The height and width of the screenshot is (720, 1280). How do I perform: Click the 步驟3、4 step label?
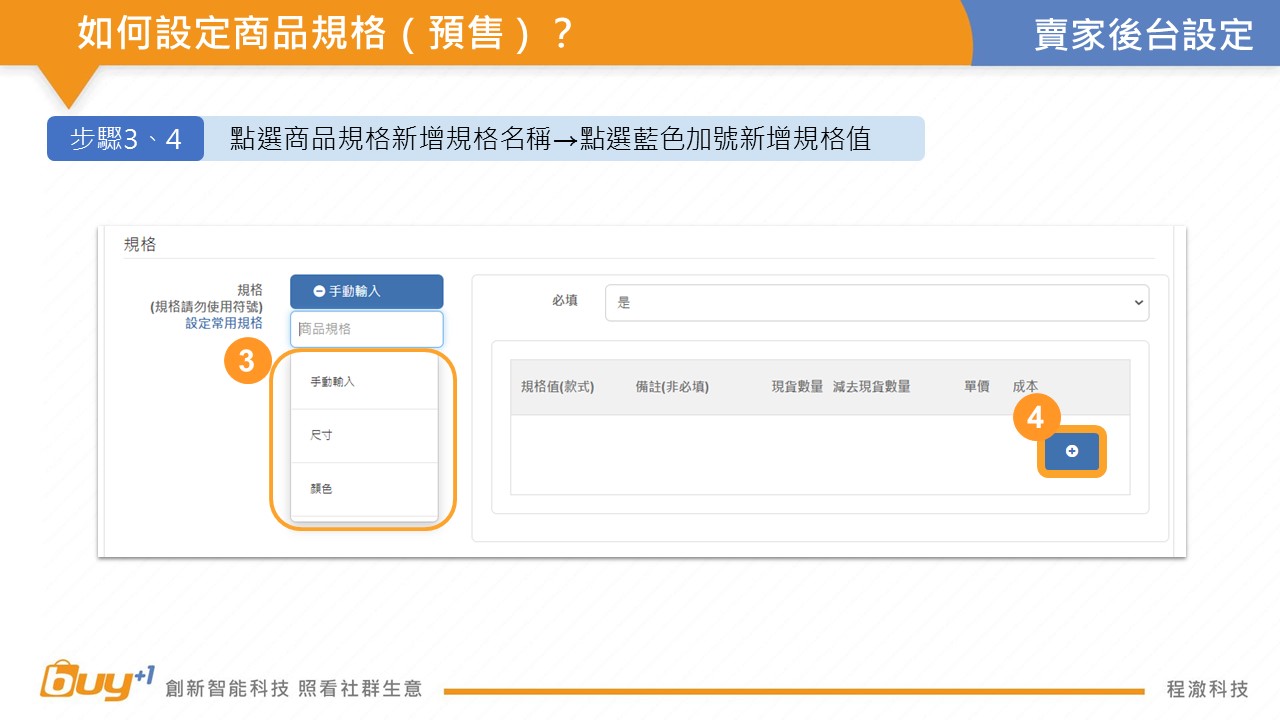tap(126, 139)
